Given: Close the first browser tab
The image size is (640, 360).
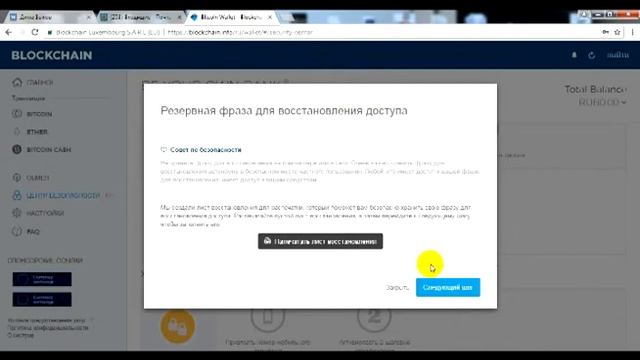Looking at the screenshot, I should 89,18.
